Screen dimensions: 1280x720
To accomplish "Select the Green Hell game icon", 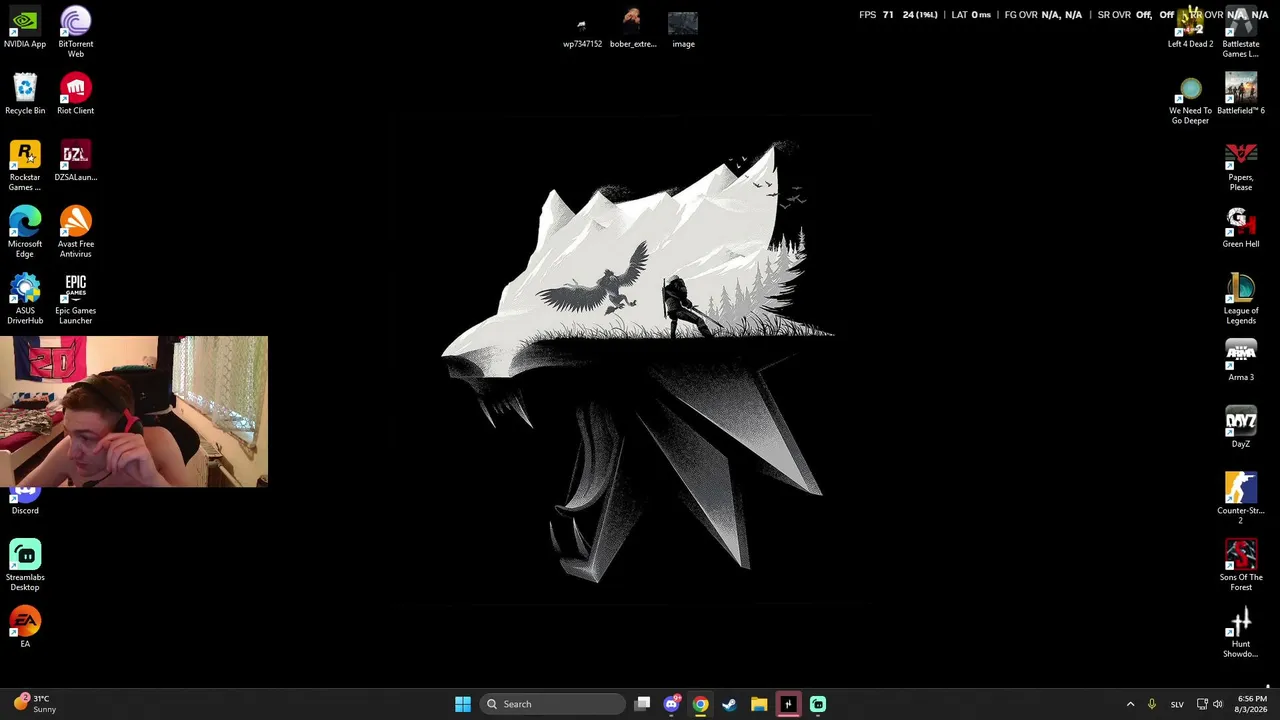I will (x=1241, y=228).
